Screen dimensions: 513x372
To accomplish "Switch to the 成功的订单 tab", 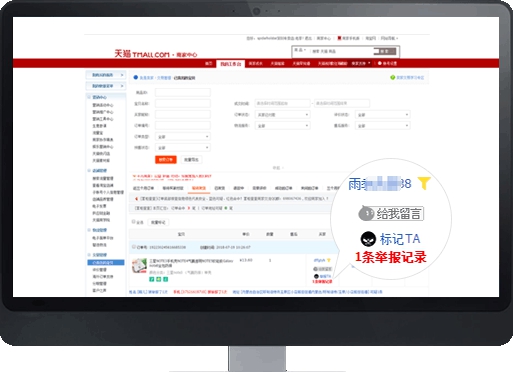I will pos(283,188).
